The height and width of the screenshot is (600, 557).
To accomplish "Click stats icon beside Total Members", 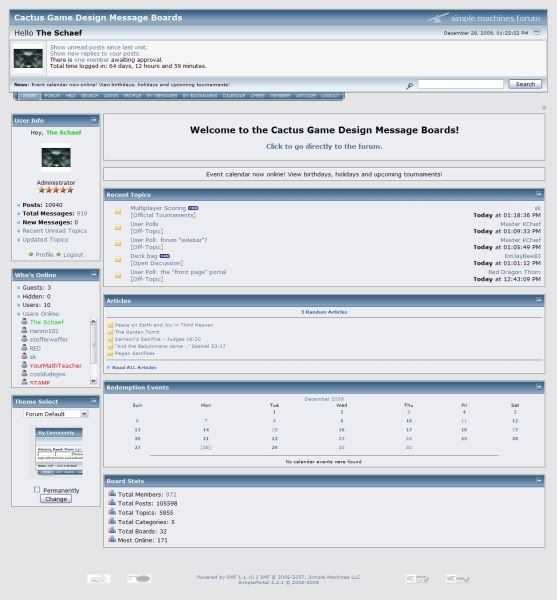I will [112, 493].
